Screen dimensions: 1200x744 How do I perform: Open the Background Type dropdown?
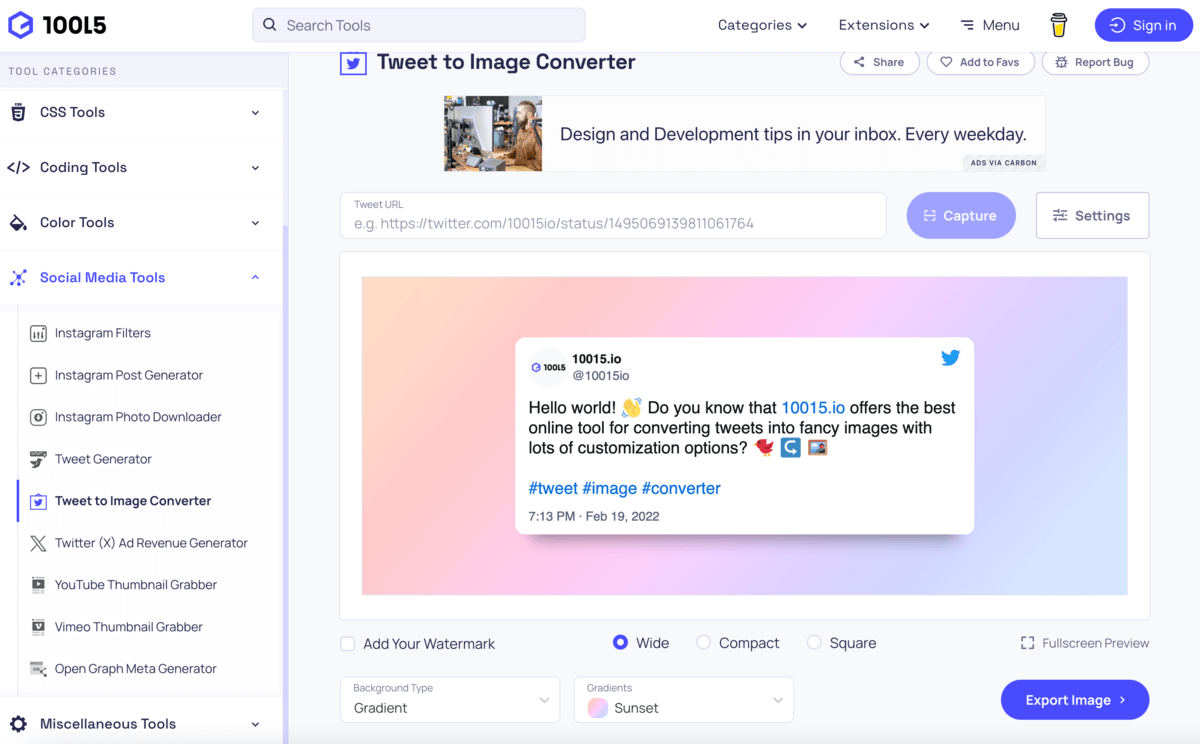point(450,700)
